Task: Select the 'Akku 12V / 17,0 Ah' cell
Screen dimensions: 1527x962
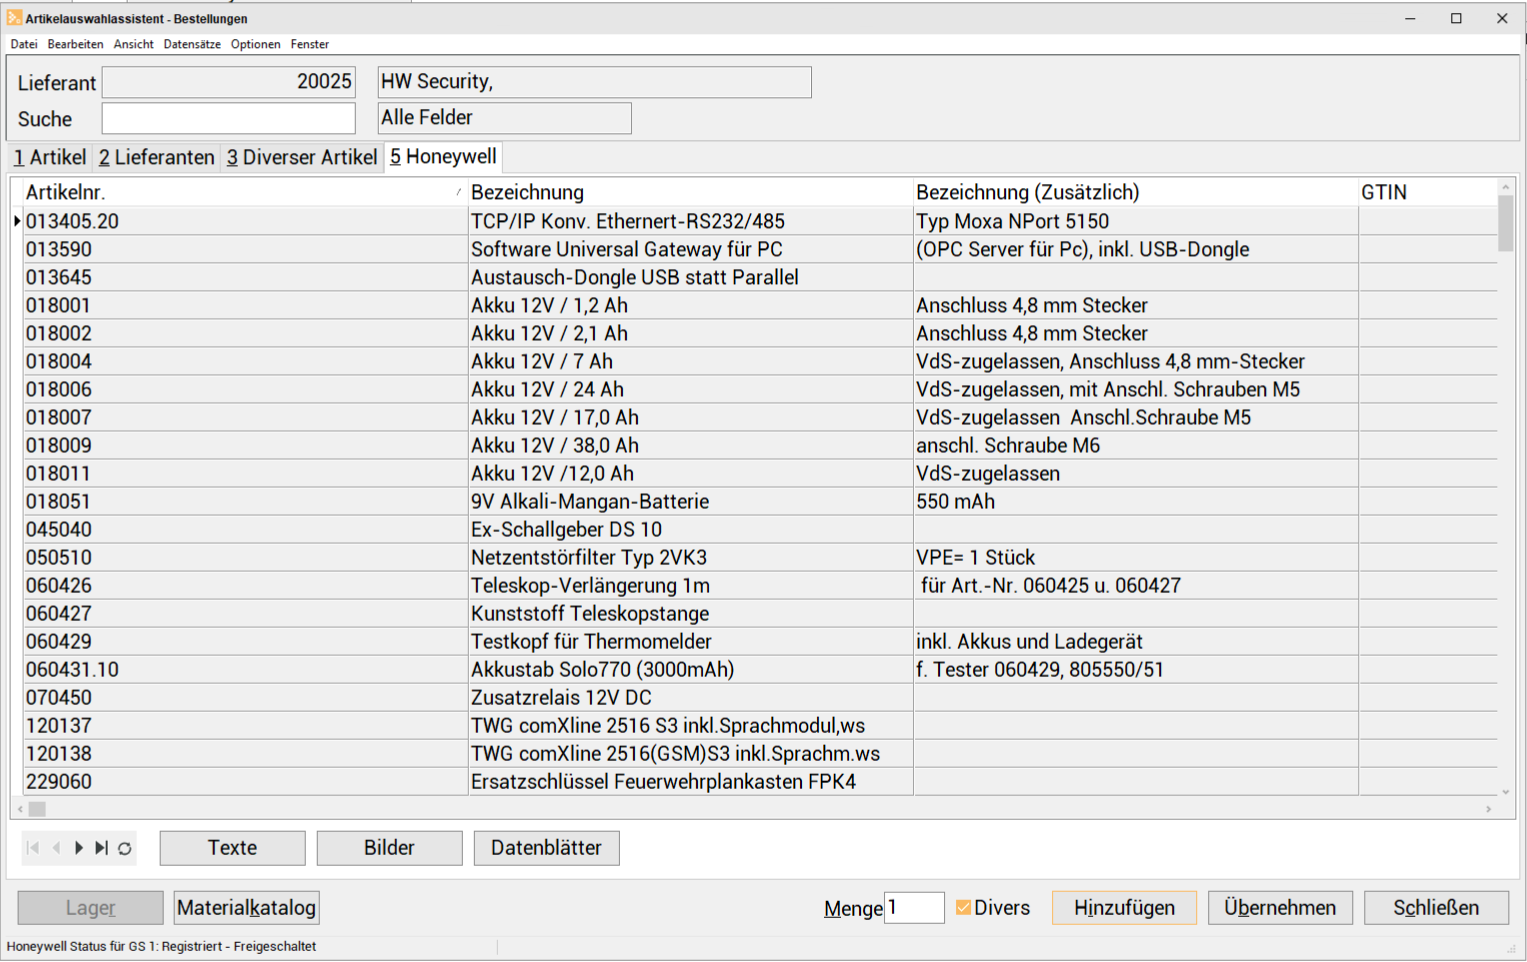Action: (x=690, y=417)
